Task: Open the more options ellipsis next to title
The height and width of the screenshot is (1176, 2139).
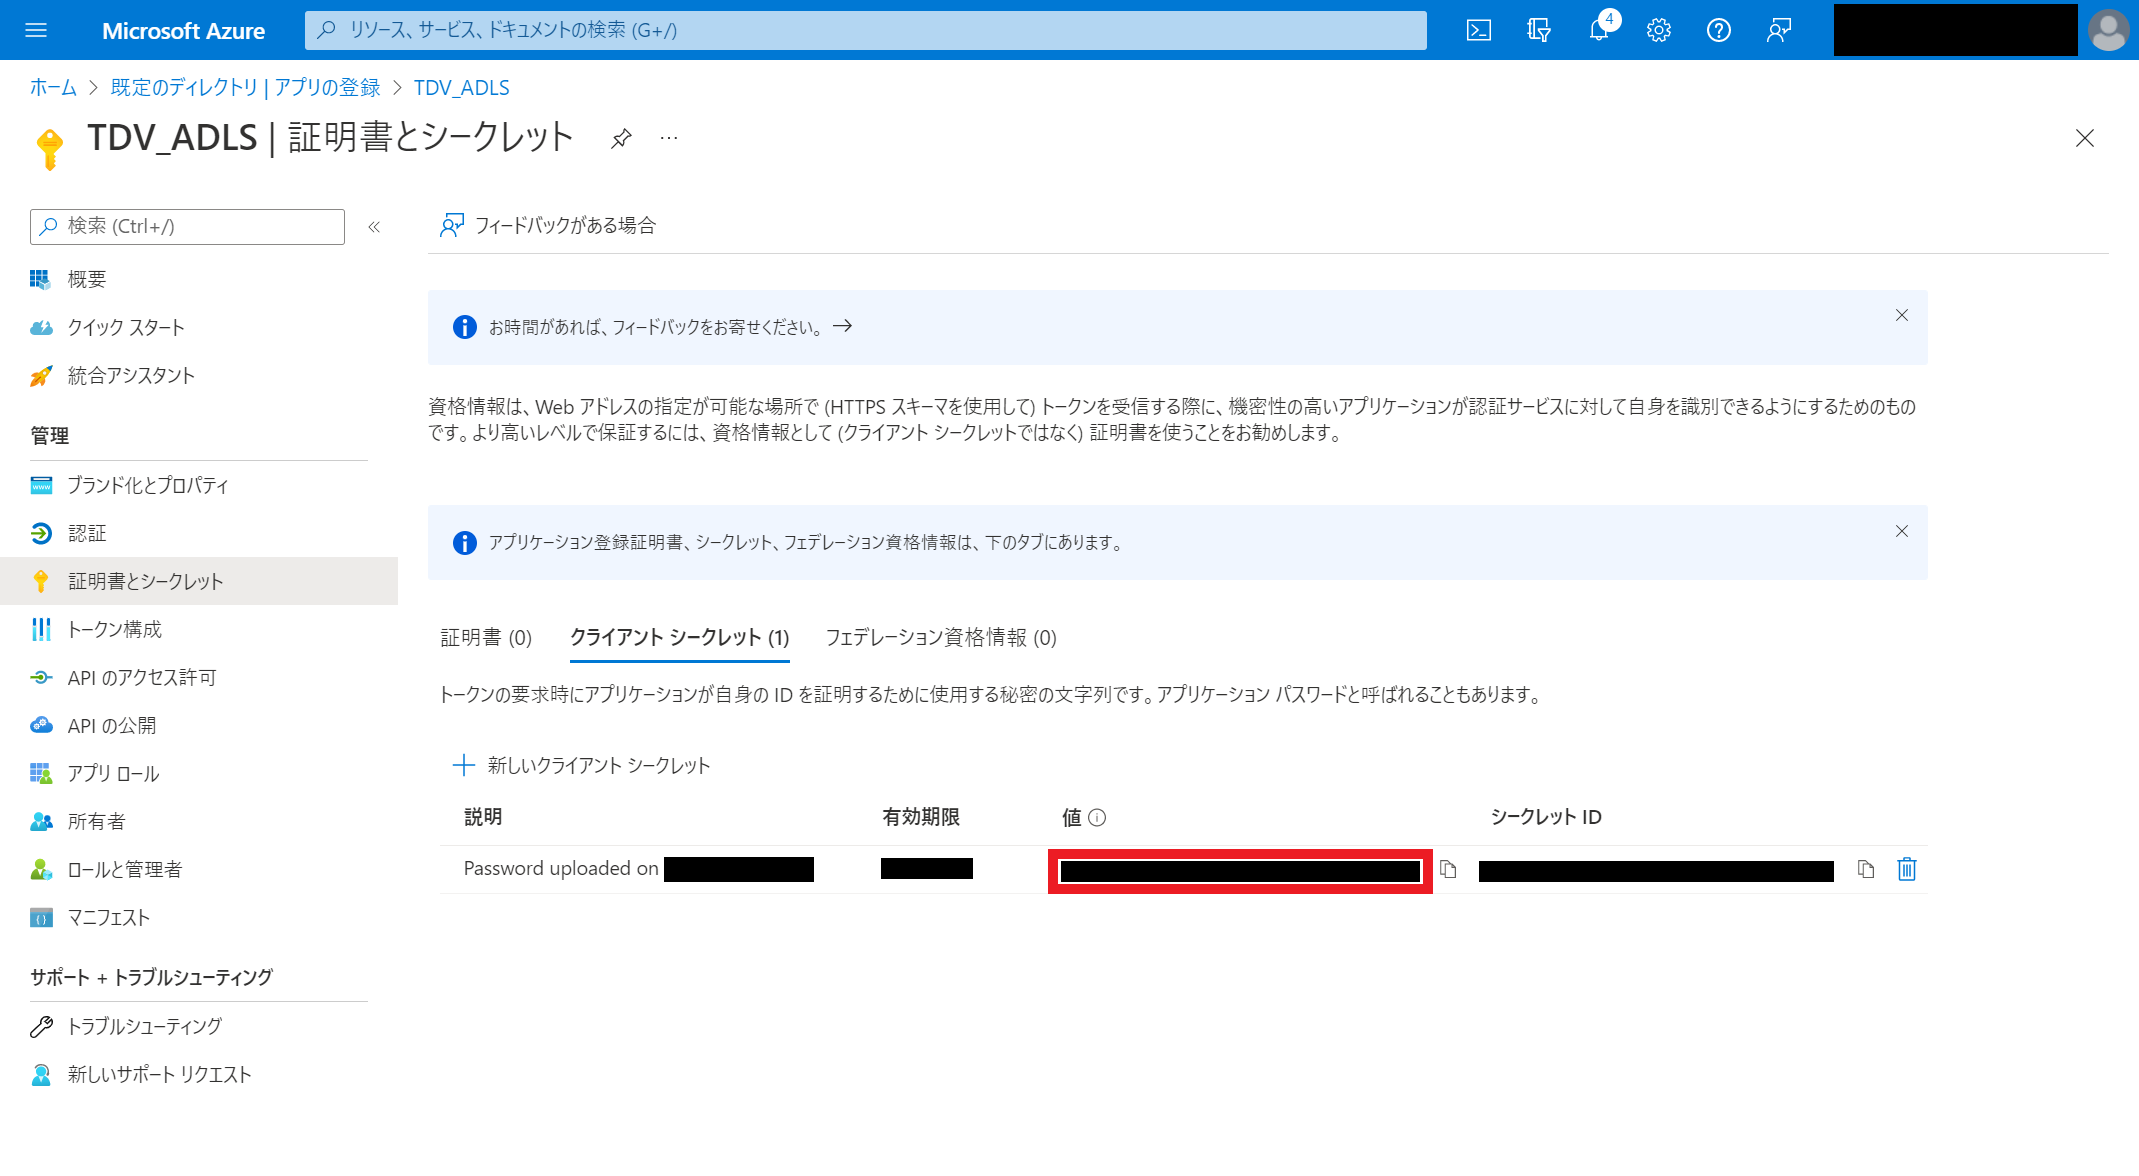Action: (x=669, y=138)
